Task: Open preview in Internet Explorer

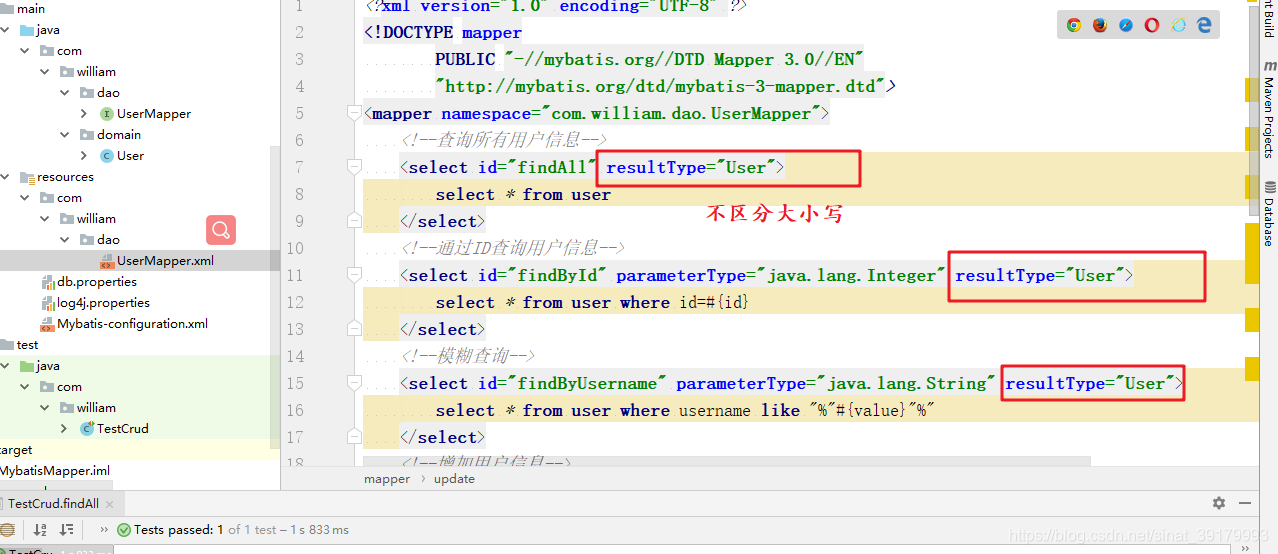Action: (x=1179, y=25)
